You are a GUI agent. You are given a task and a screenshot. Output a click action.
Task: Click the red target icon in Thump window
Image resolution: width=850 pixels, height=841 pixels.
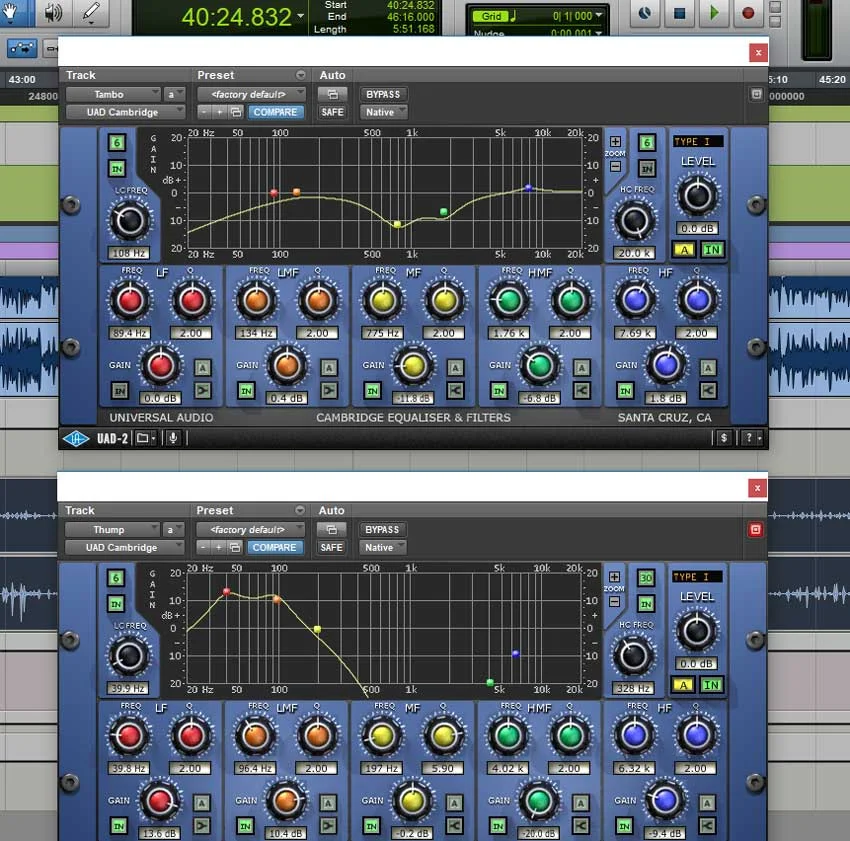tap(755, 530)
